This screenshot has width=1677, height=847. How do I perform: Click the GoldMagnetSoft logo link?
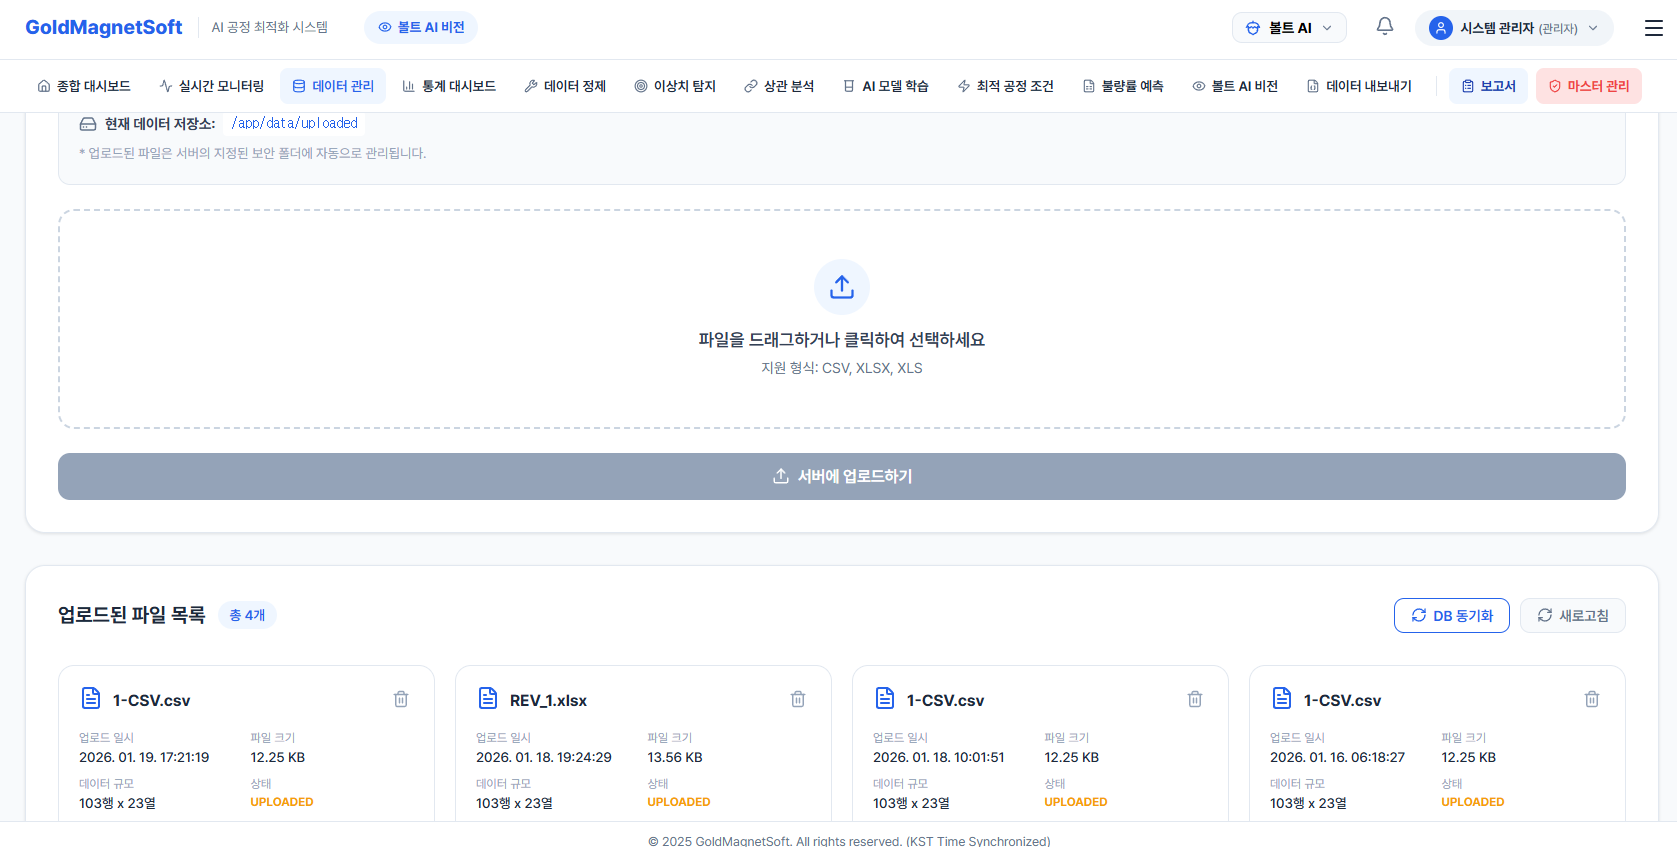pyautogui.click(x=104, y=27)
